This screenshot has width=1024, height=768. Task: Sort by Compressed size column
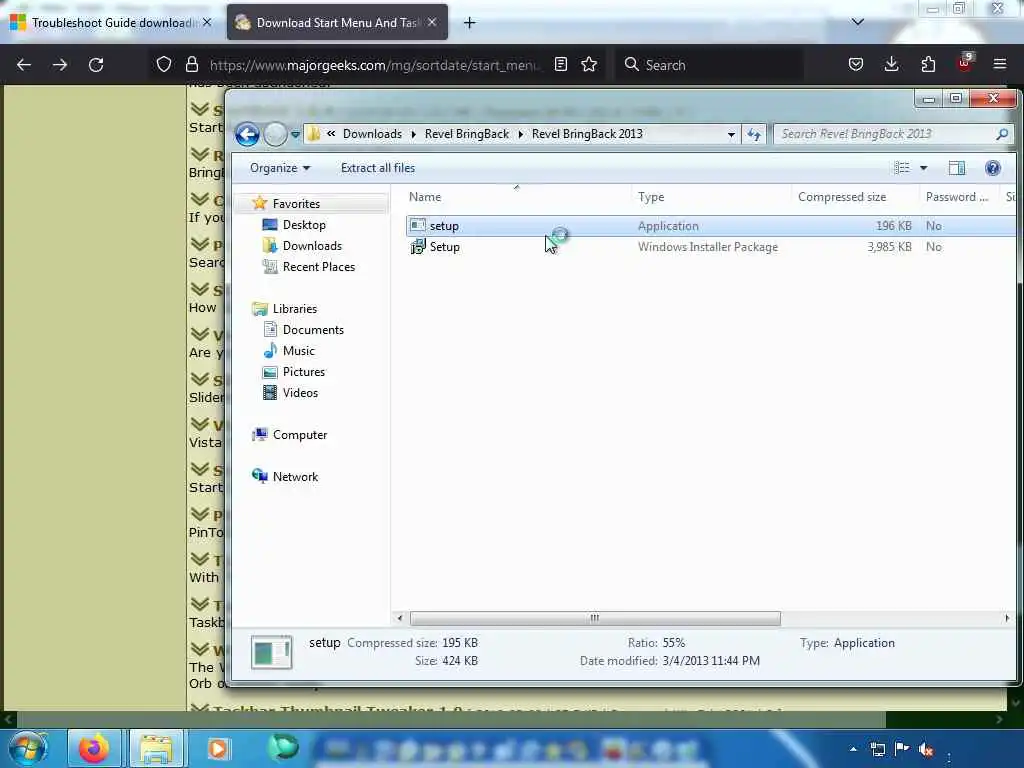click(x=854, y=197)
